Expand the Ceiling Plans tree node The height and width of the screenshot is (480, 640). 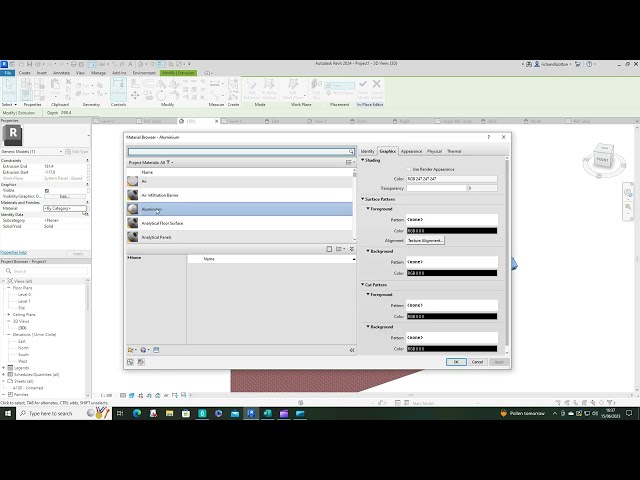pyautogui.click(x=9, y=315)
